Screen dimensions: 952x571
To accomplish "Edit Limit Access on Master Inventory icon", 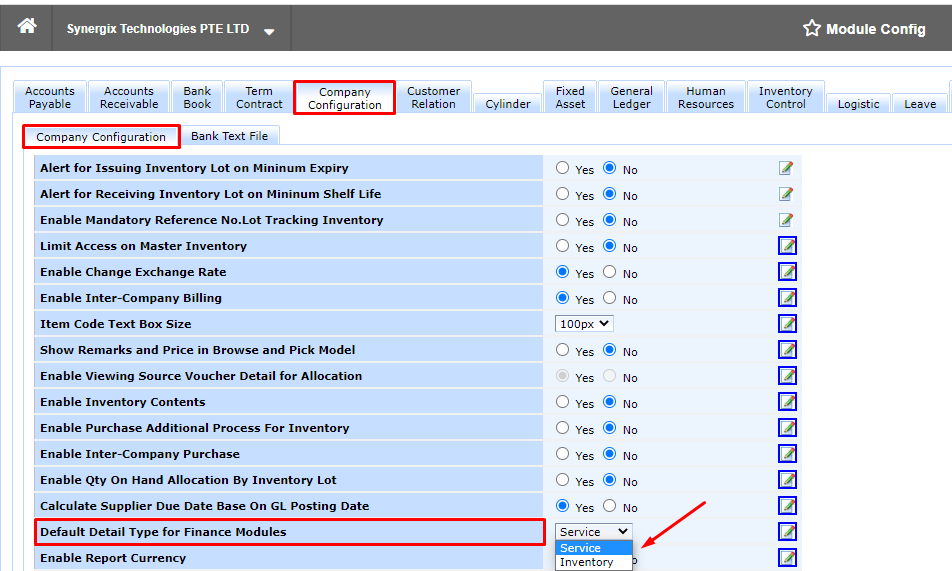I will [x=787, y=246].
